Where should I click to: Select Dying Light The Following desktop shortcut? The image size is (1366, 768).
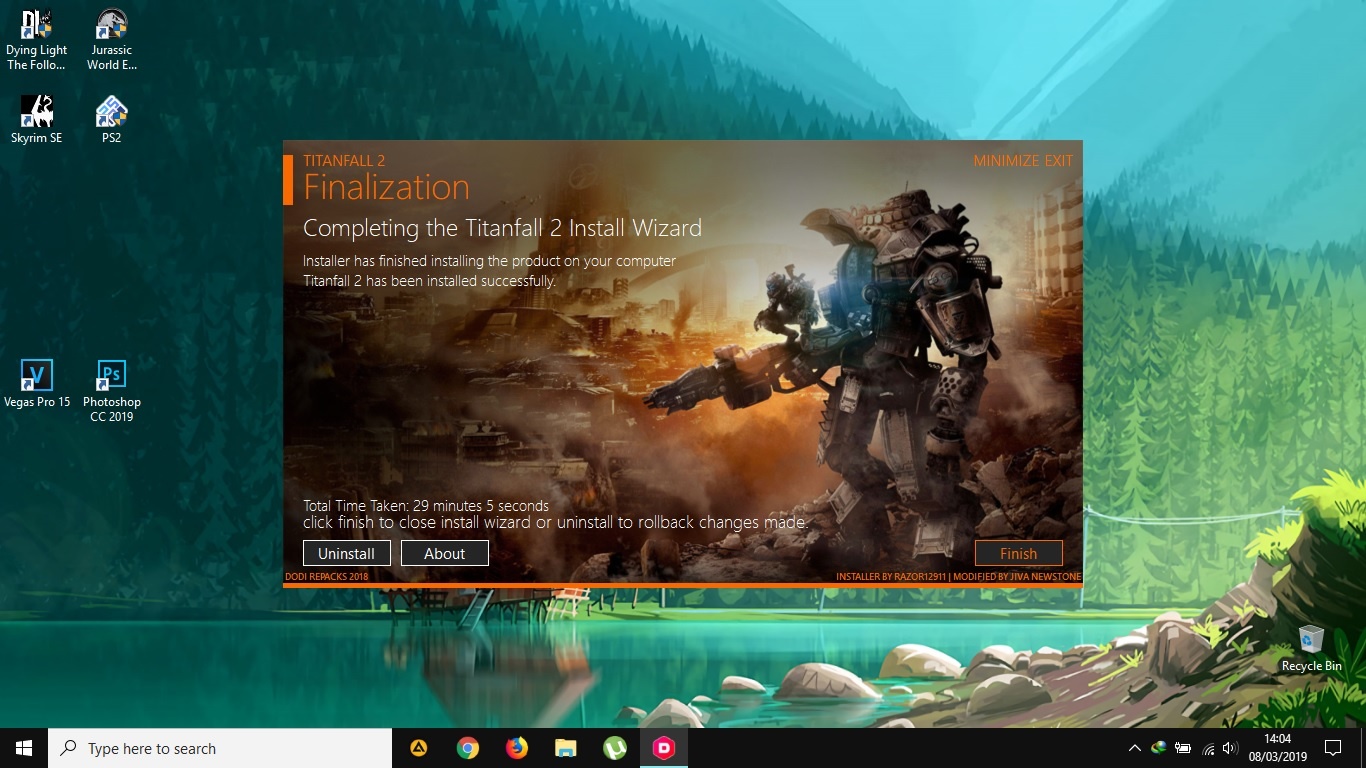pyautogui.click(x=37, y=40)
